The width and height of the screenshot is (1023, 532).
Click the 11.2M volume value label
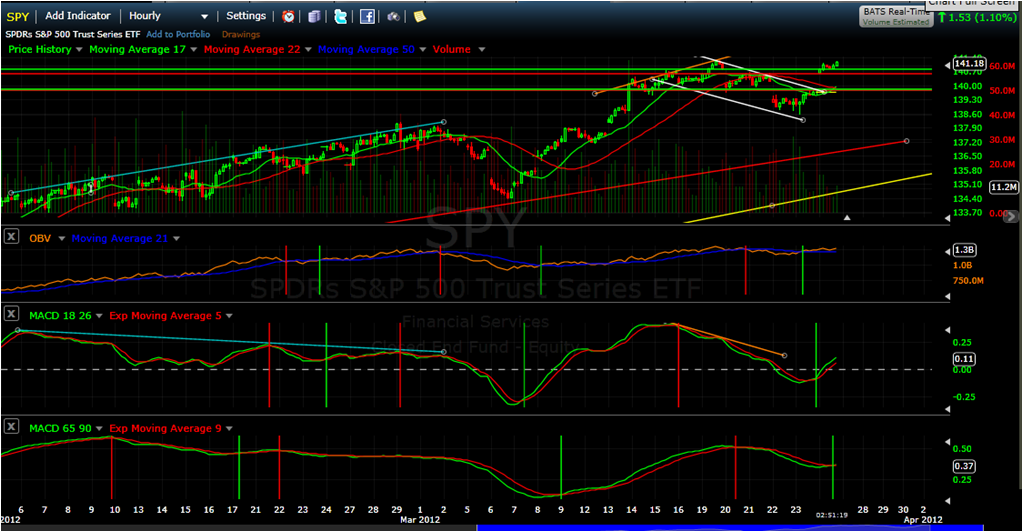click(1003, 187)
